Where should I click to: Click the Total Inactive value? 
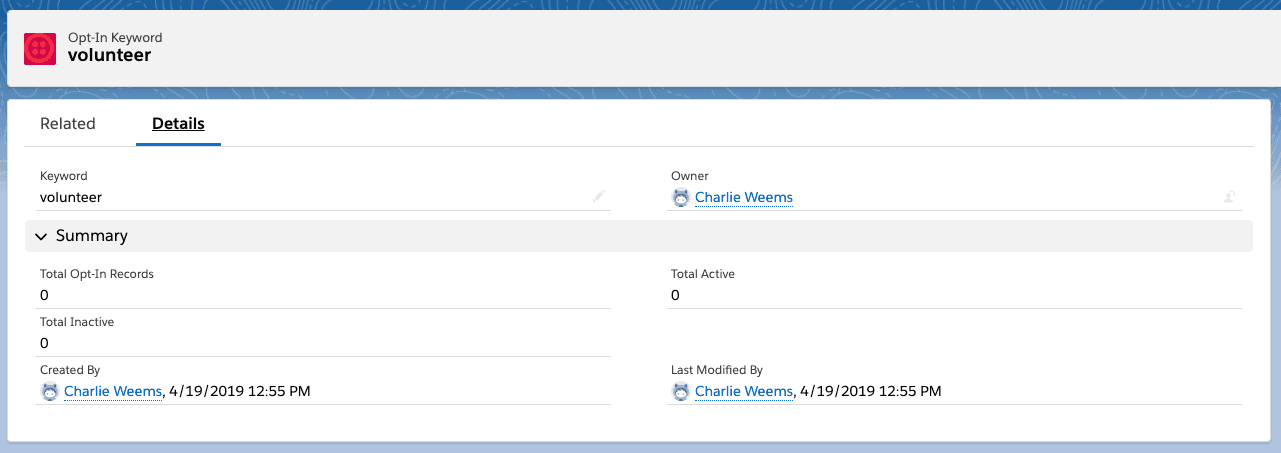click(x=44, y=343)
